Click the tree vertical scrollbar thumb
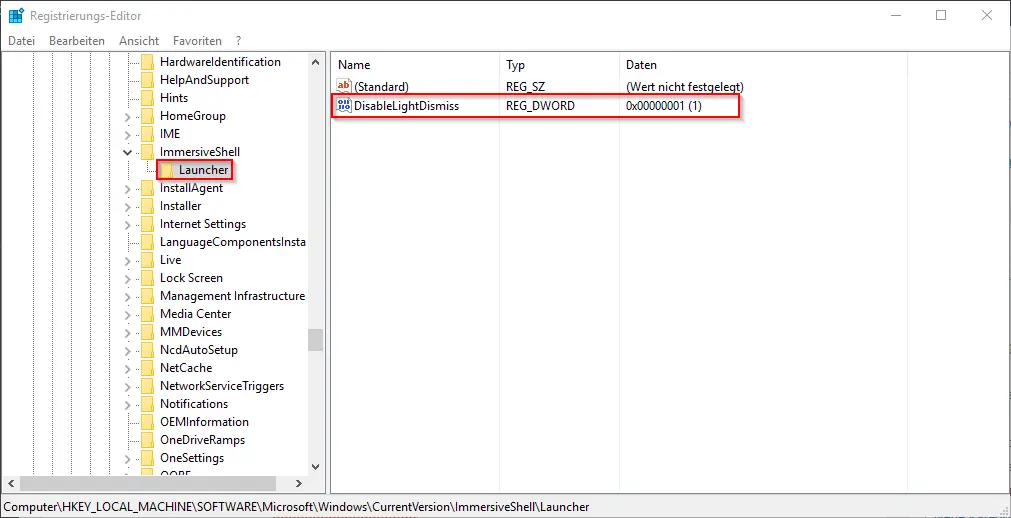The width and height of the screenshot is (1011, 518). click(x=315, y=340)
